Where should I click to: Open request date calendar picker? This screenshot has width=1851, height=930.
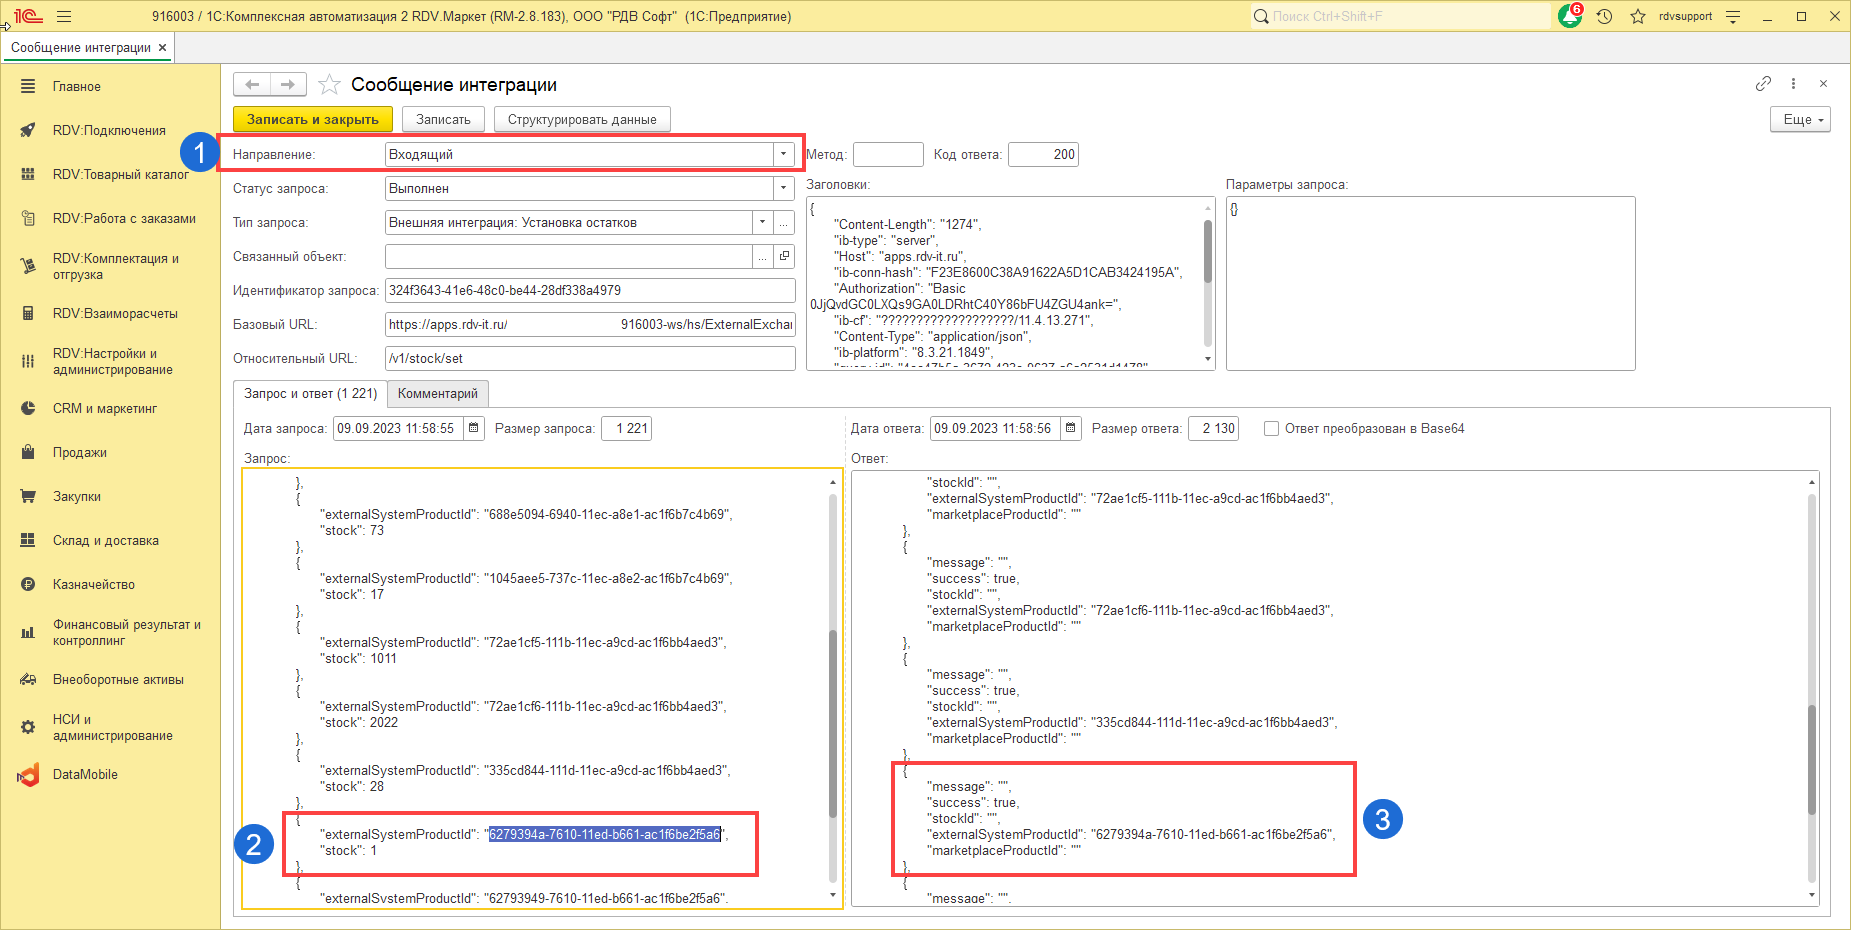point(474,429)
